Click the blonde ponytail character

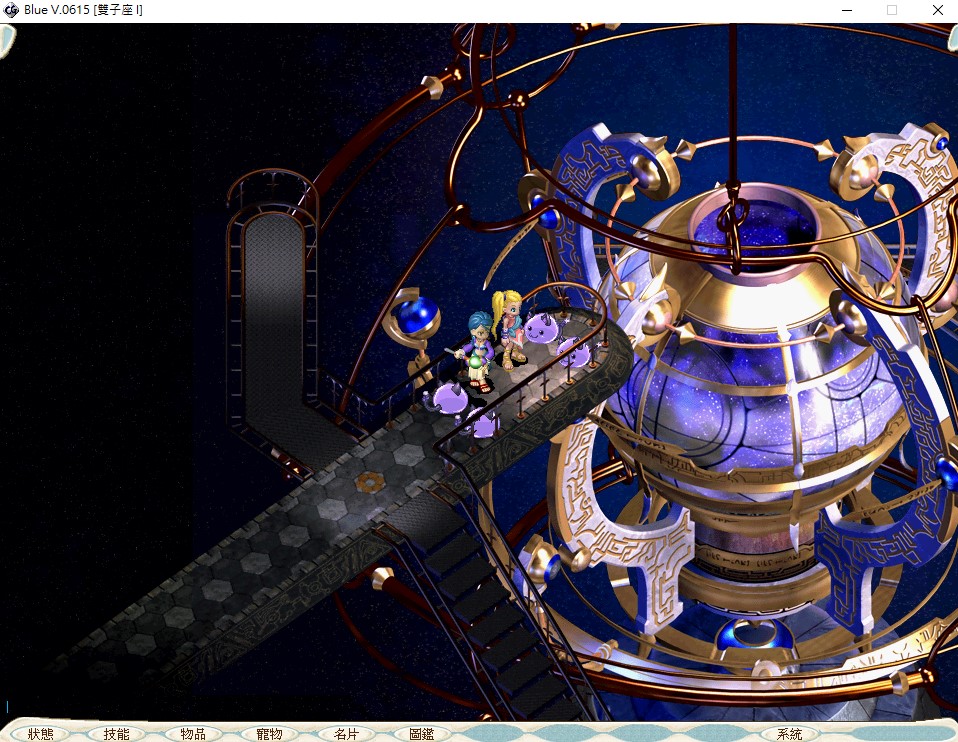[510, 330]
